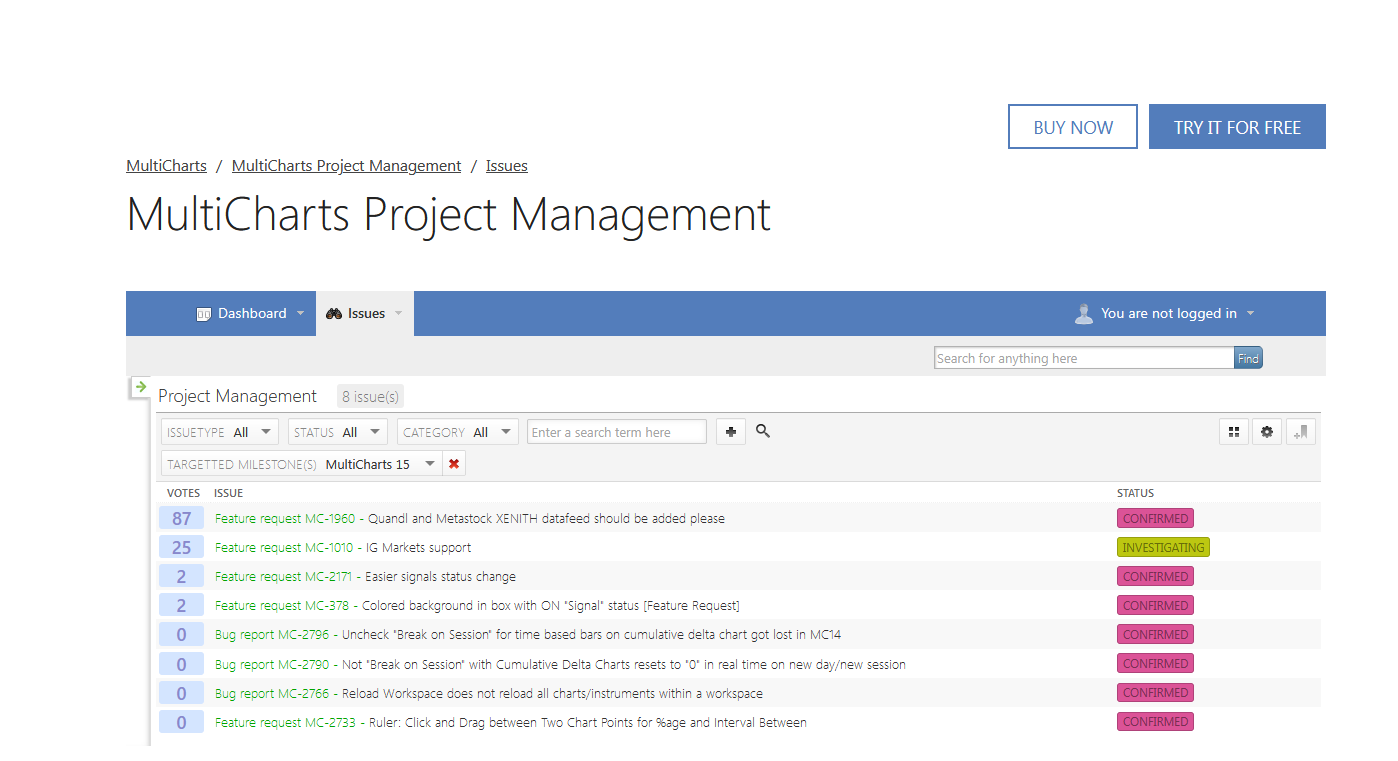Click the greyed export icon at toolbar end
Viewport: 1398px width, 761px height.
1301,432
